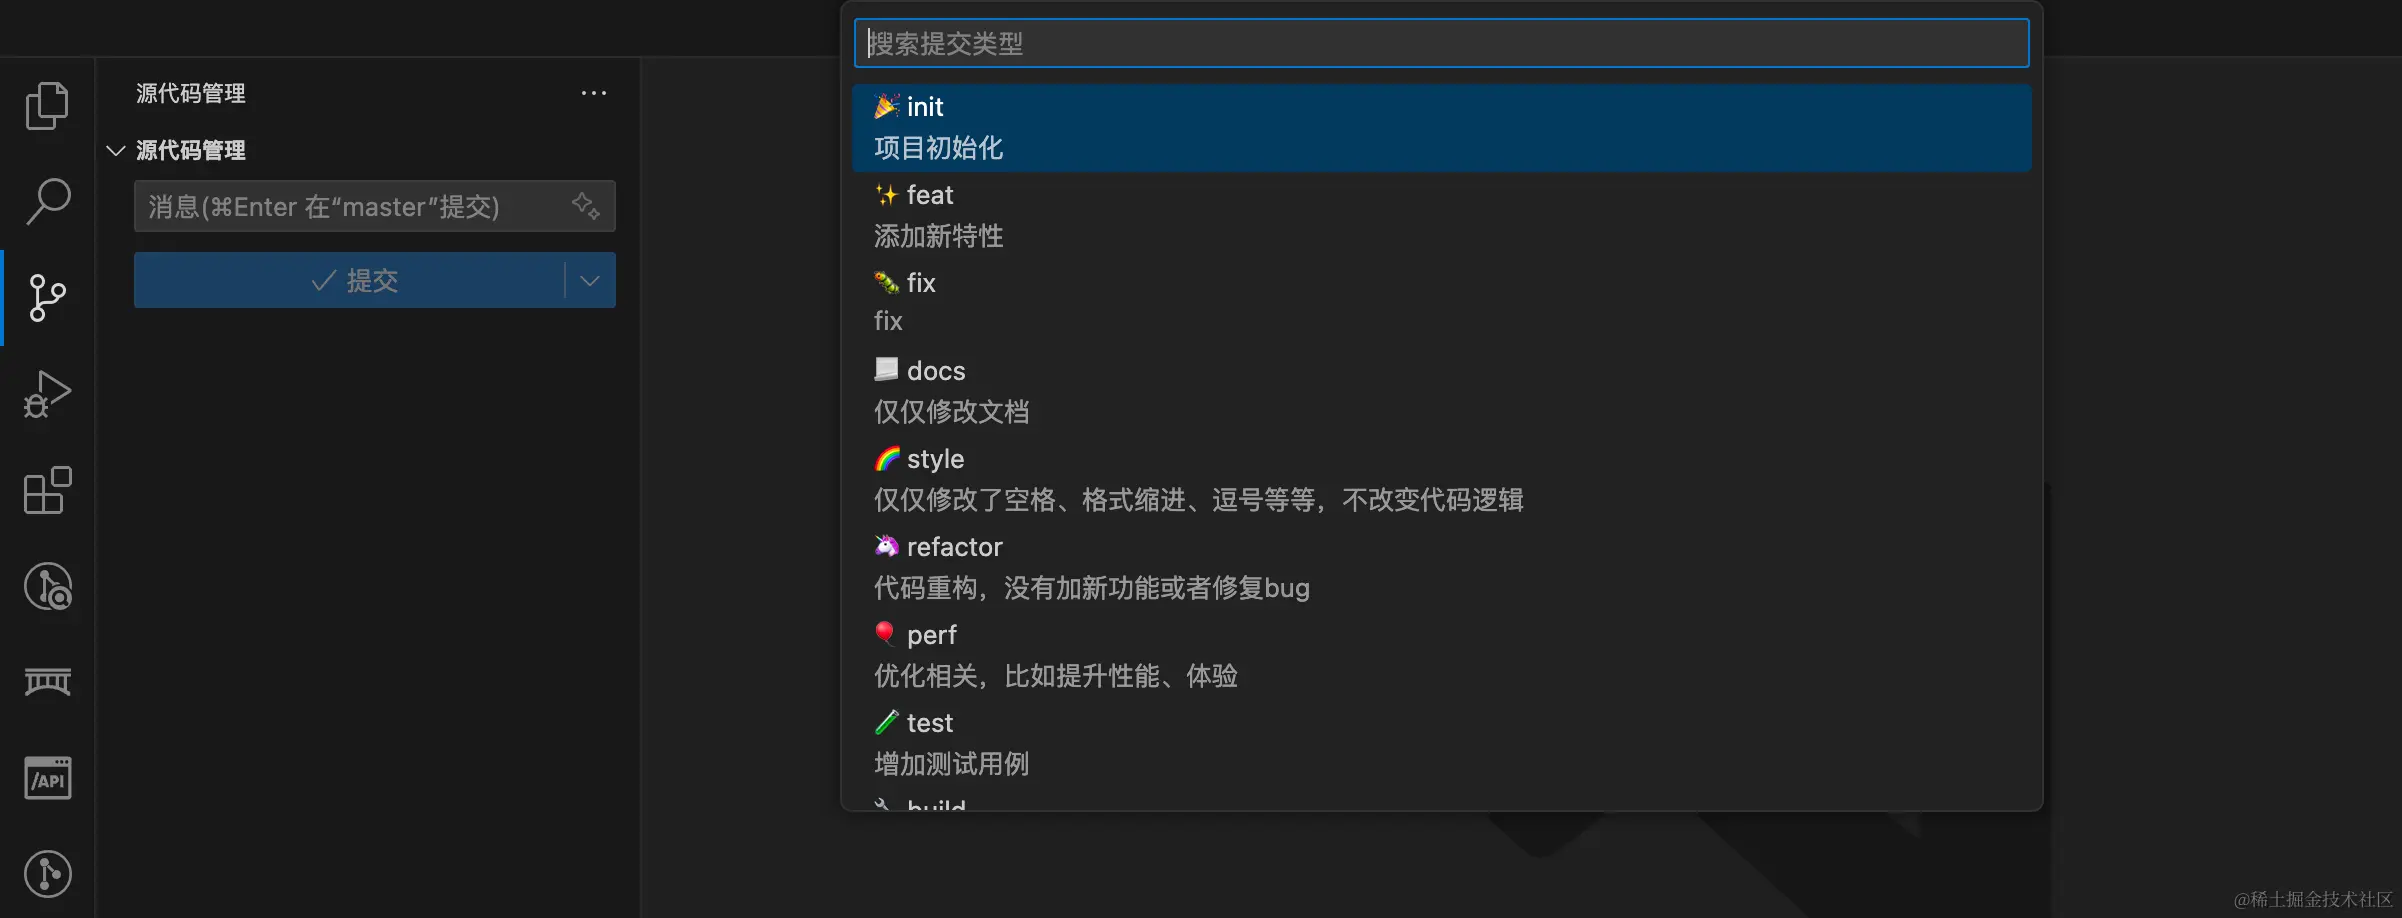Focus the 搜索提交类型 input field

(1440, 43)
